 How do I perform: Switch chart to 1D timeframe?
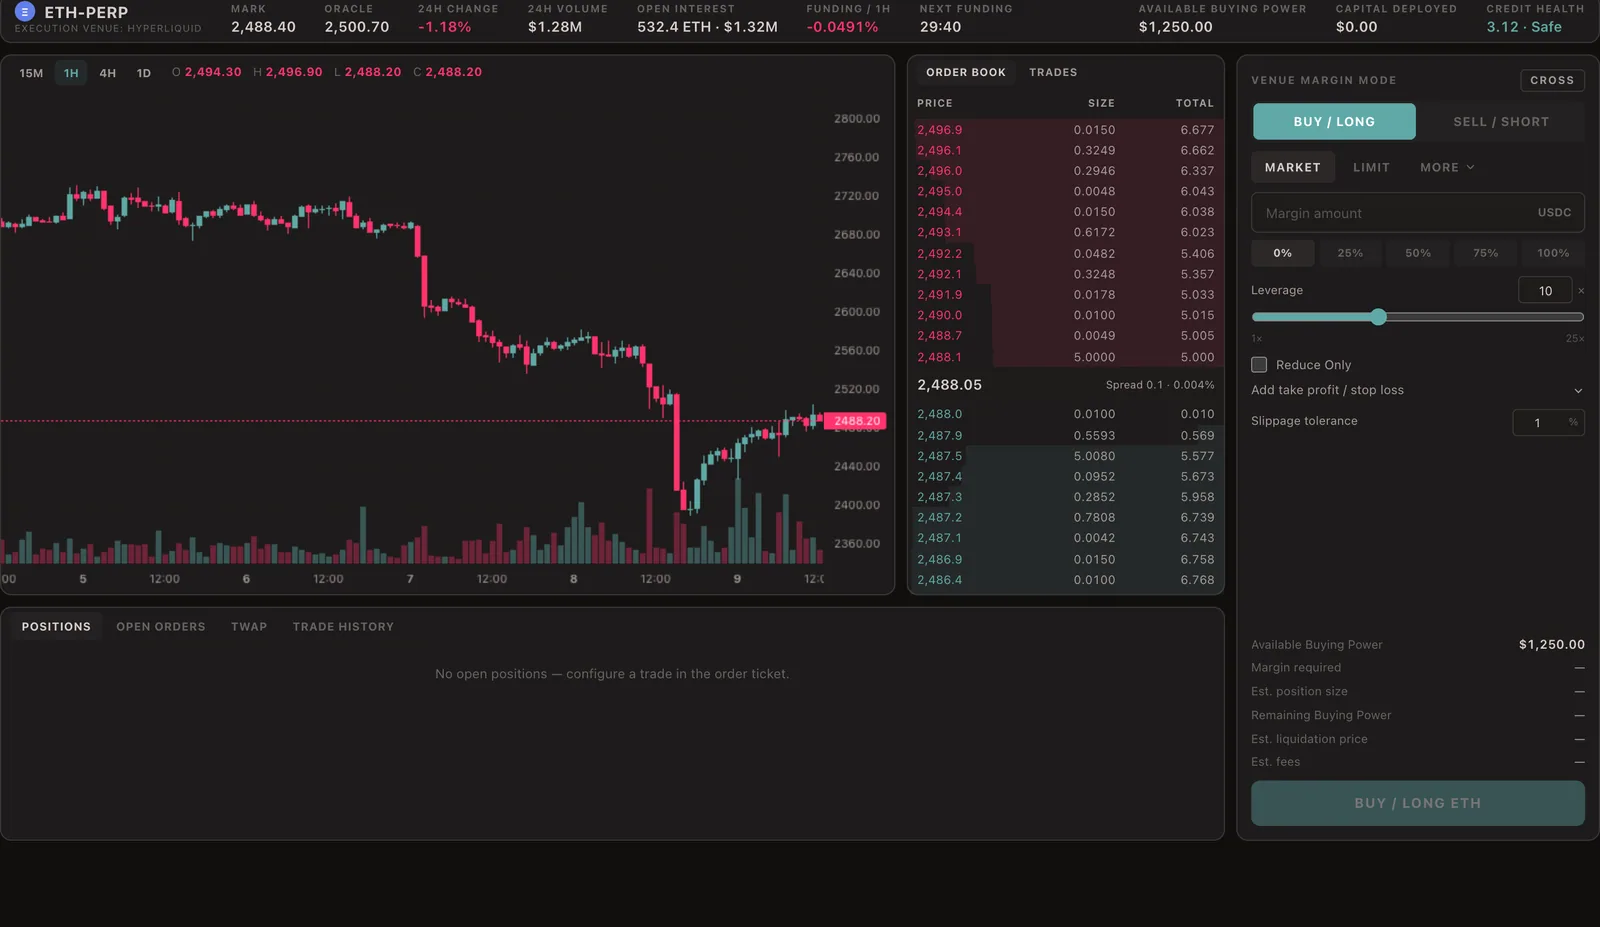click(144, 73)
